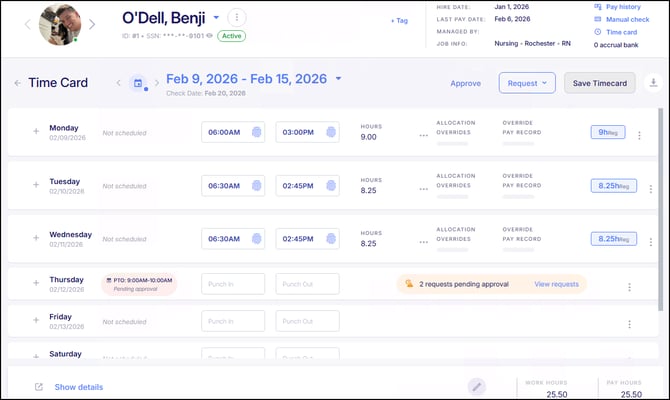The height and width of the screenshot is (400, 670).
Task: Click View requests on Thursday row
Action: click(x=556, y=284)
